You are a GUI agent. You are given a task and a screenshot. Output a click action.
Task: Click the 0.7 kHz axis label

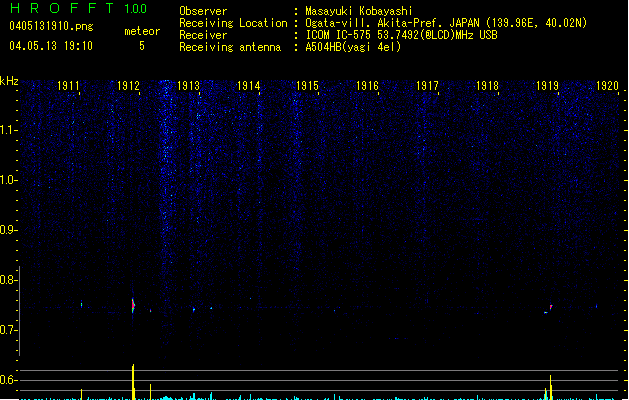click(x=8, y=330)
